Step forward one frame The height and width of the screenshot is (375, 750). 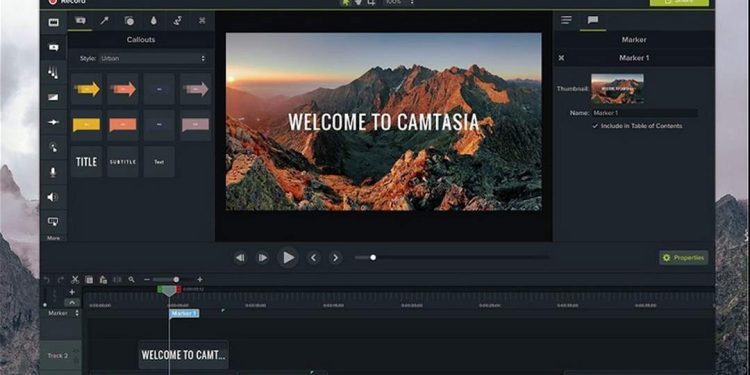[x=262, y=258]
